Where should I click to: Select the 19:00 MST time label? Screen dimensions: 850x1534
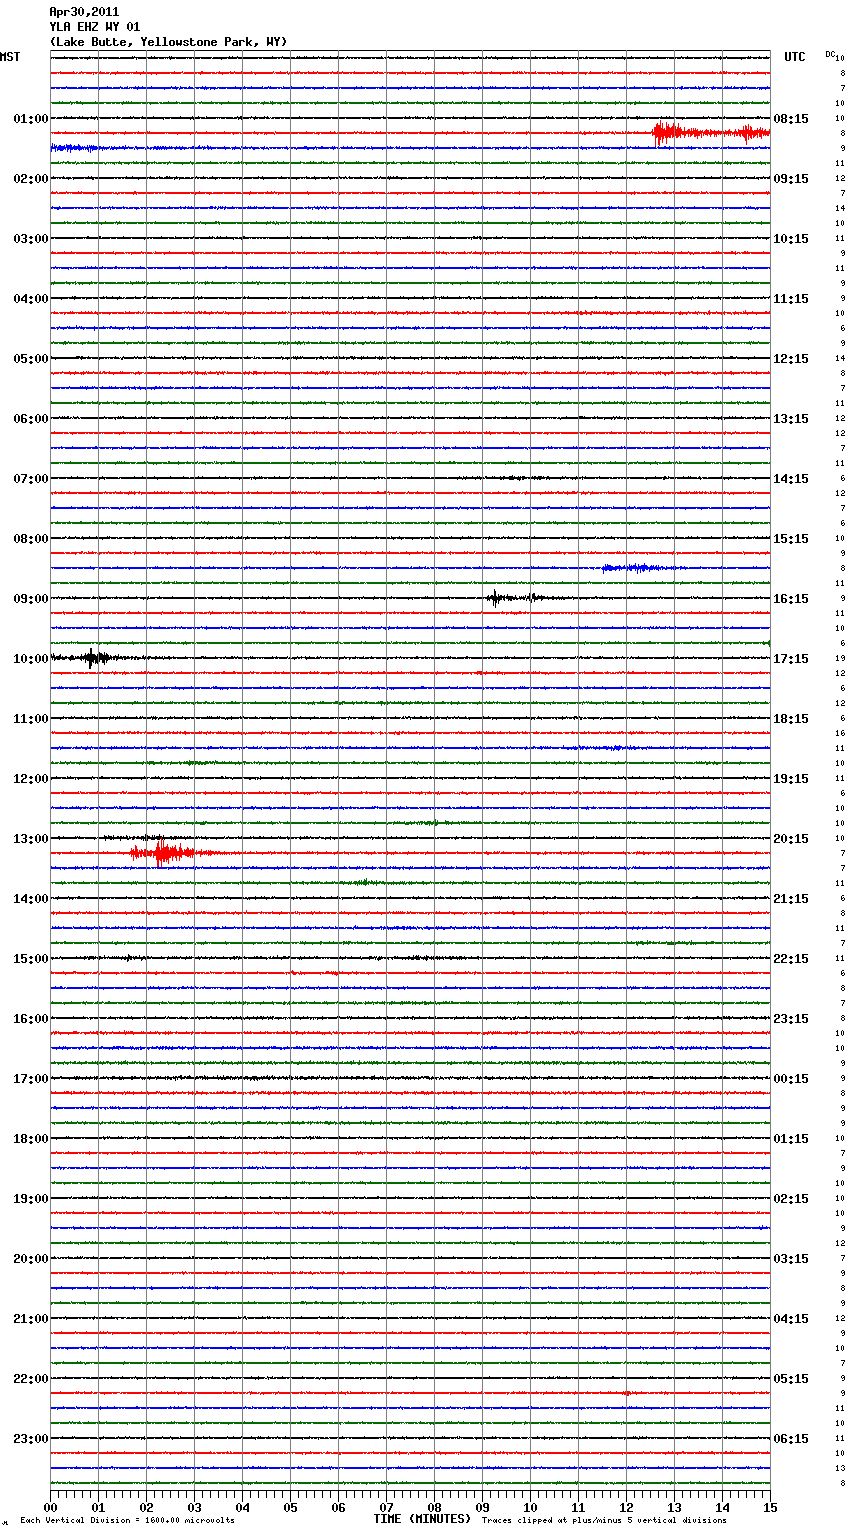31,1199
